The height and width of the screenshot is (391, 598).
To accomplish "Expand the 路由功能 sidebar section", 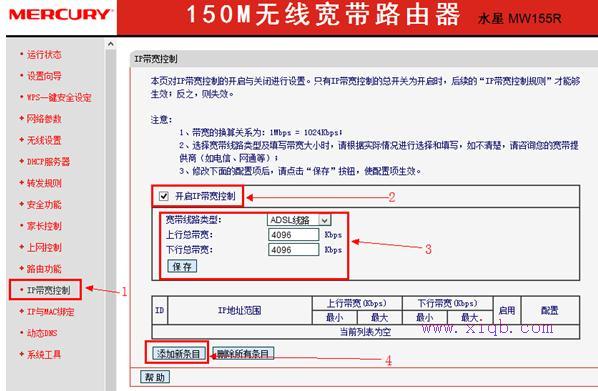I will pos(44,269).
